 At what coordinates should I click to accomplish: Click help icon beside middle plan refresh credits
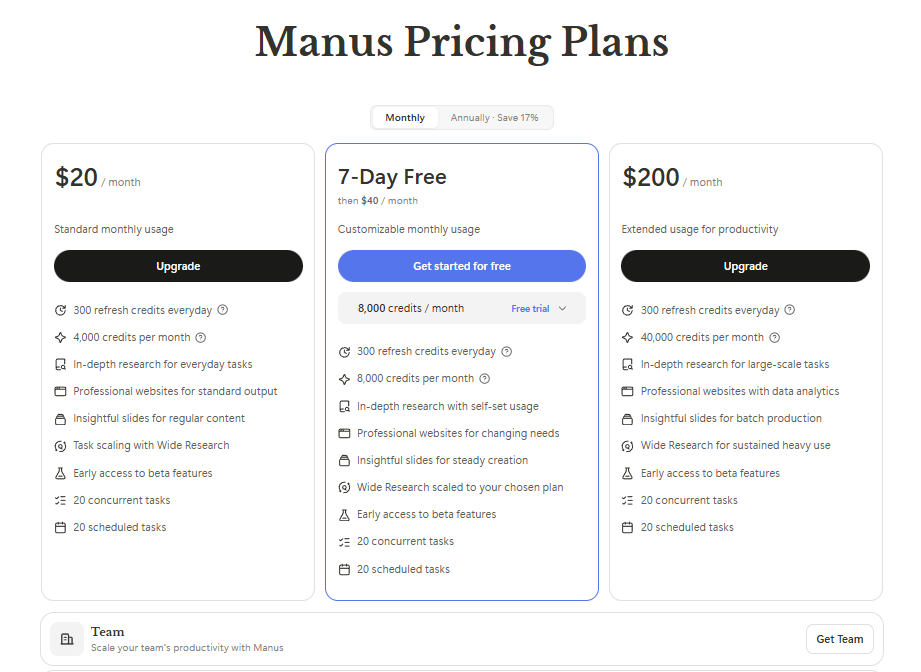[x=507, y=352]
